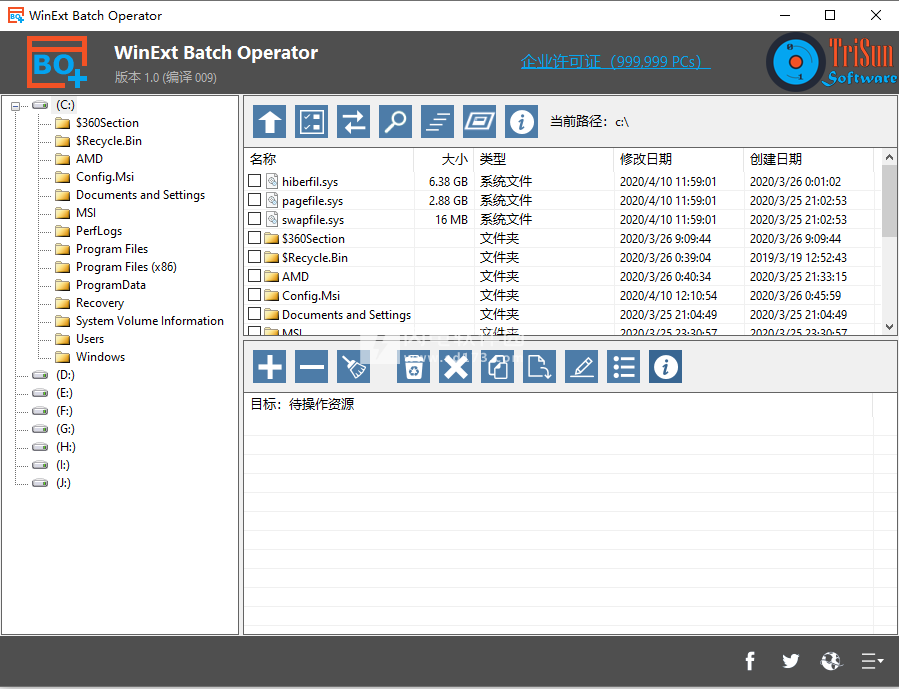Select the (D:) drive in the tree
Screen dimensions: 899x689
click(65, 375)
